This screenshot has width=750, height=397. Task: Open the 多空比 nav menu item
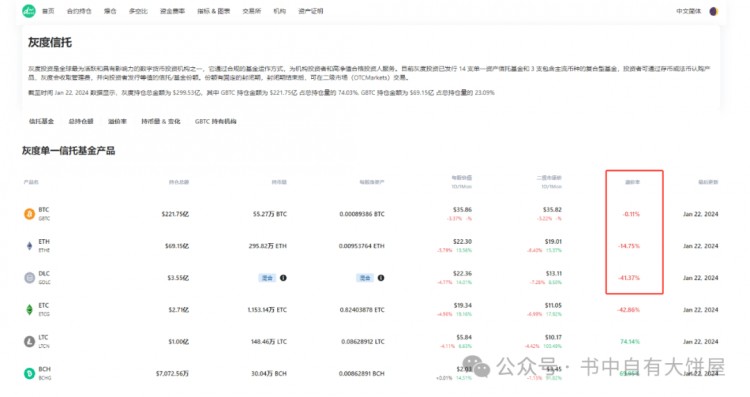tap(138, 11)
